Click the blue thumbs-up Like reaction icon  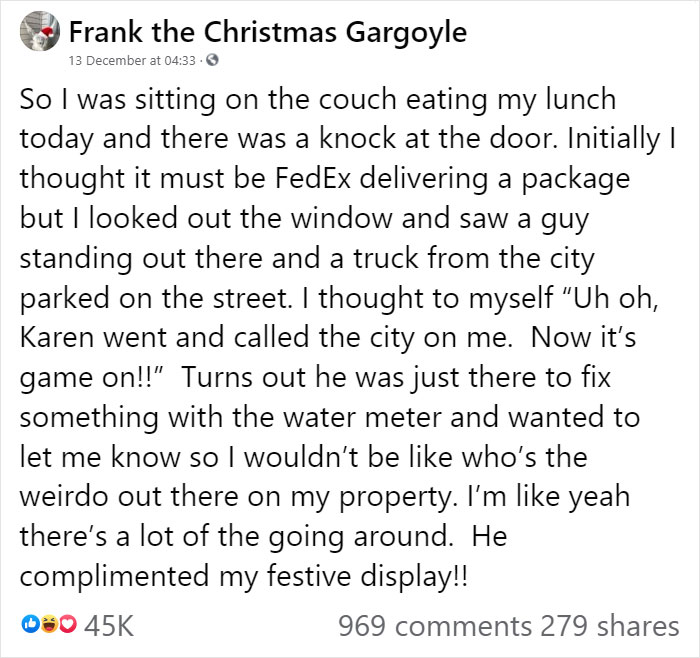coord(30,624)
